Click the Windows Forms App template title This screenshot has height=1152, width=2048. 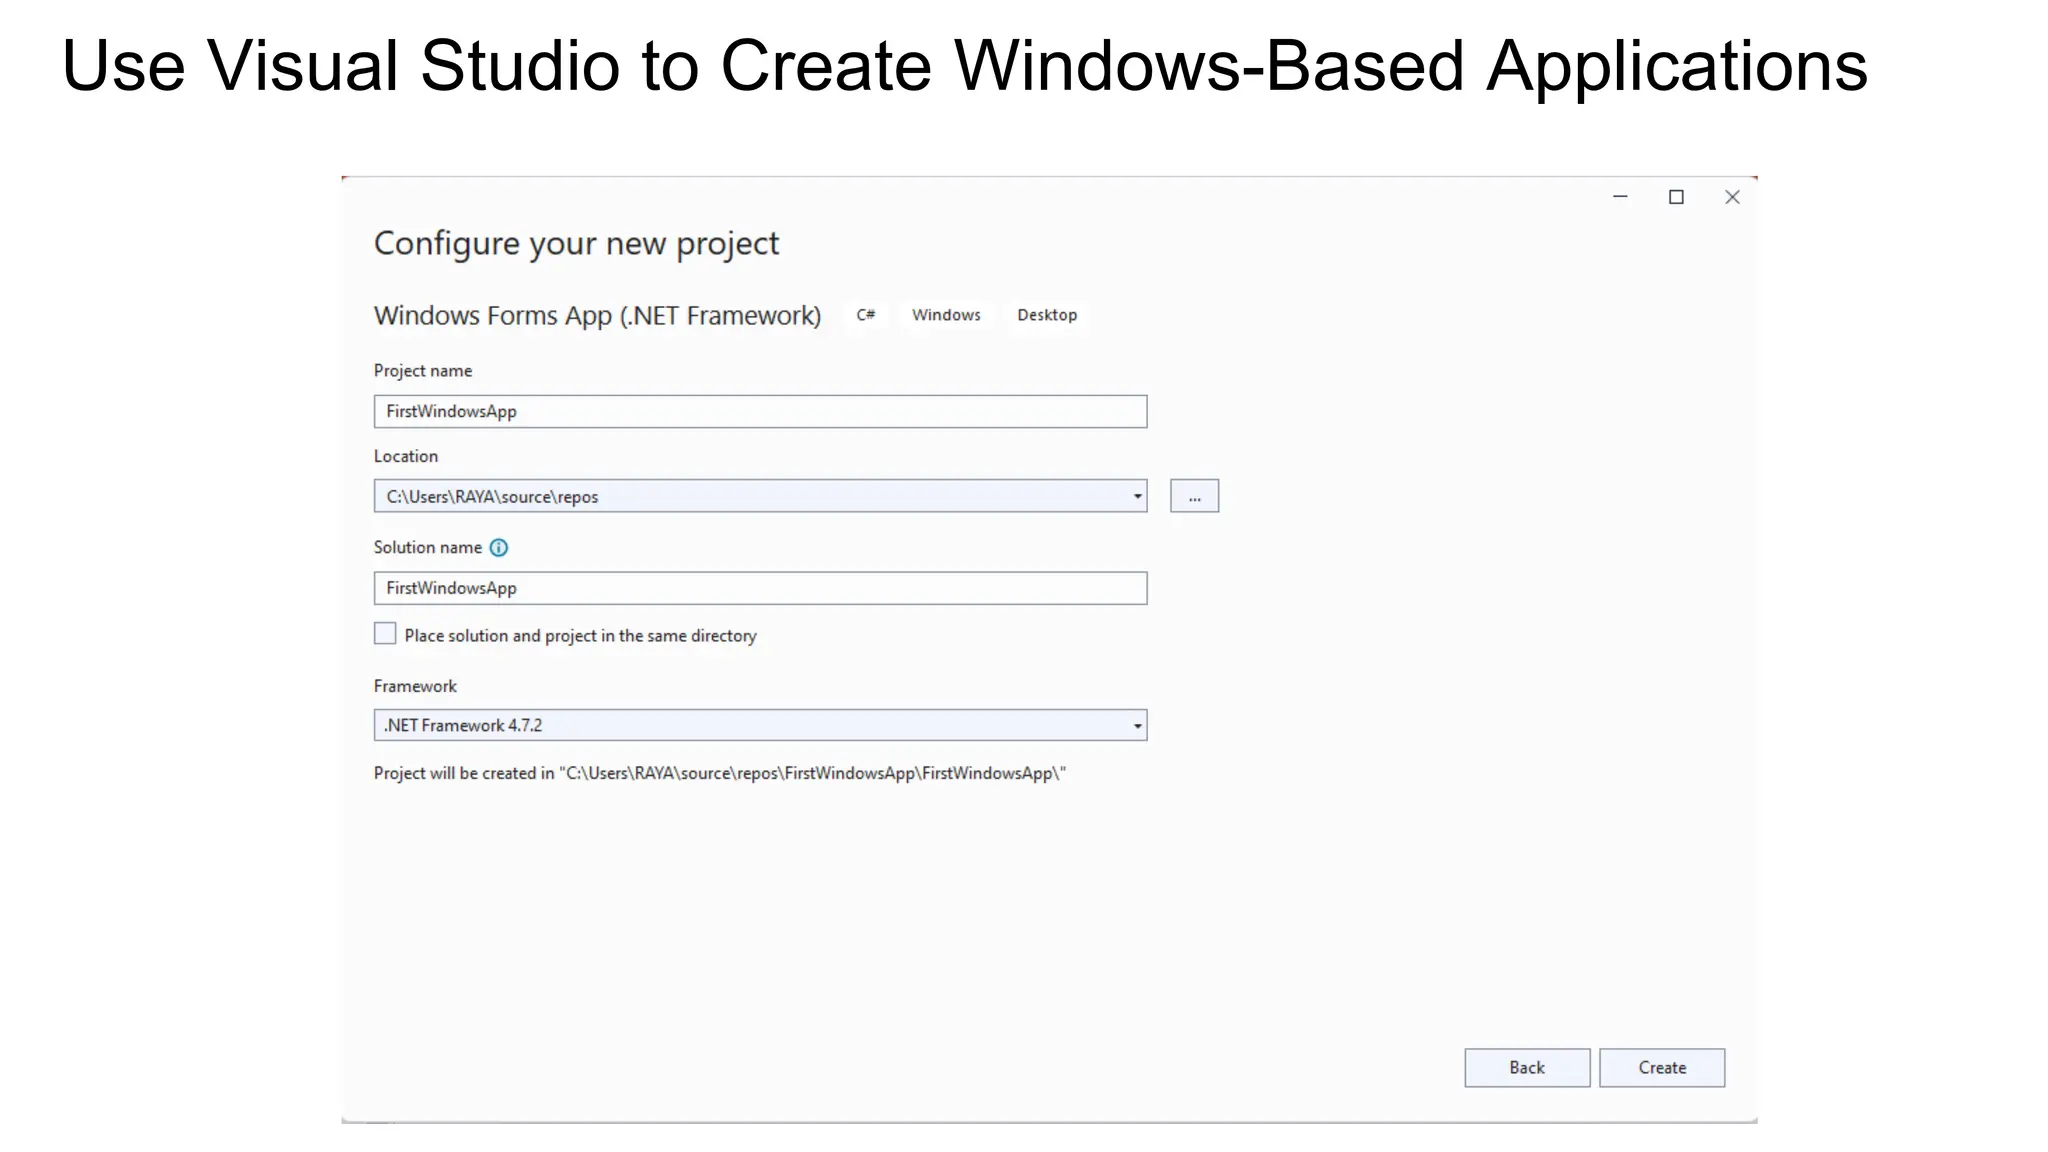click(x=597, y=316)
